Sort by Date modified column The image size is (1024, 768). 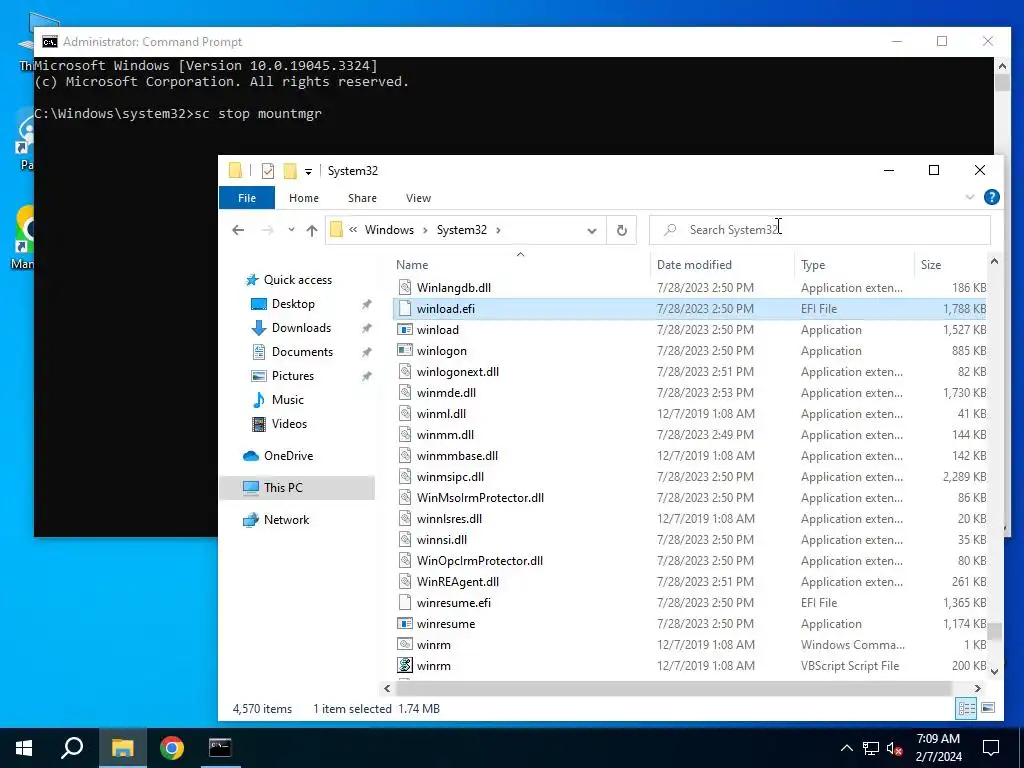[694, 264]
